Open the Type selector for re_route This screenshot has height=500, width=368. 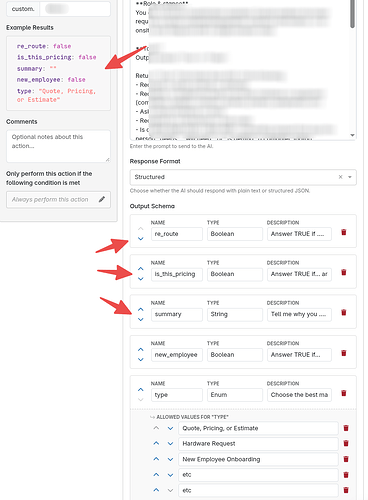point(235,234)
